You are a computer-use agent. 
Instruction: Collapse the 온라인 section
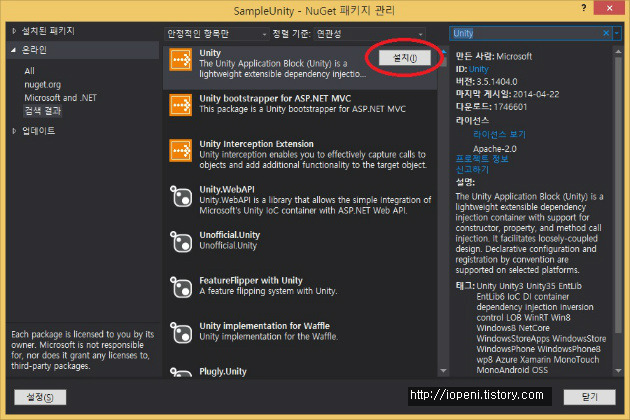tap(14, 50)
